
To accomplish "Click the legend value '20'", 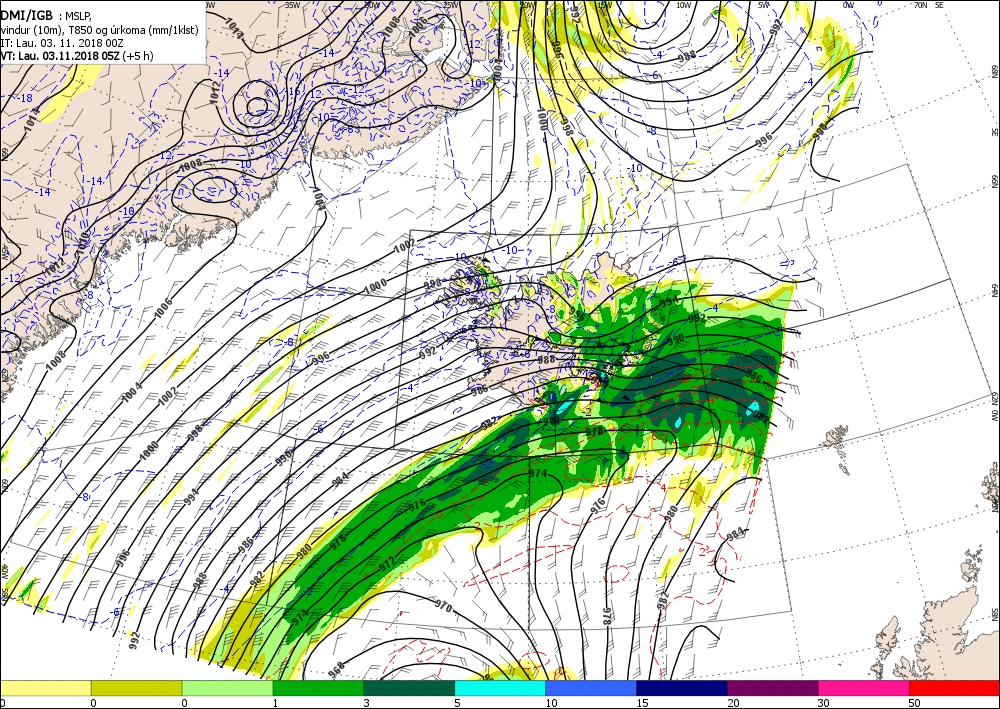I will click(x=733, y=703).
